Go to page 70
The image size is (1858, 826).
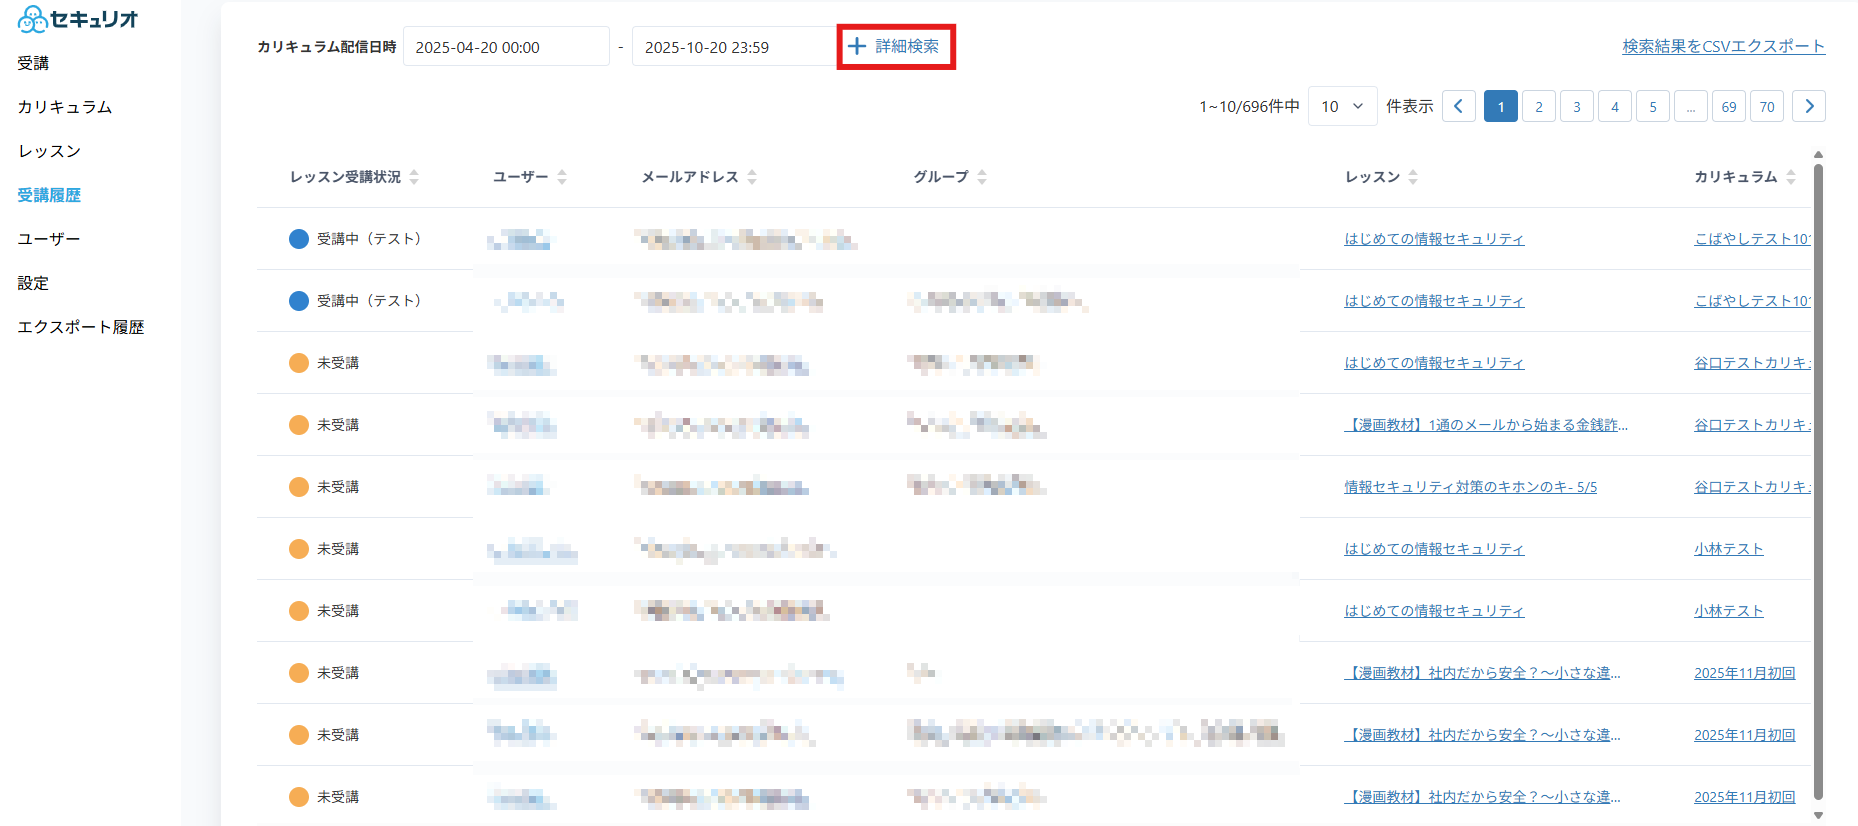1767,106
